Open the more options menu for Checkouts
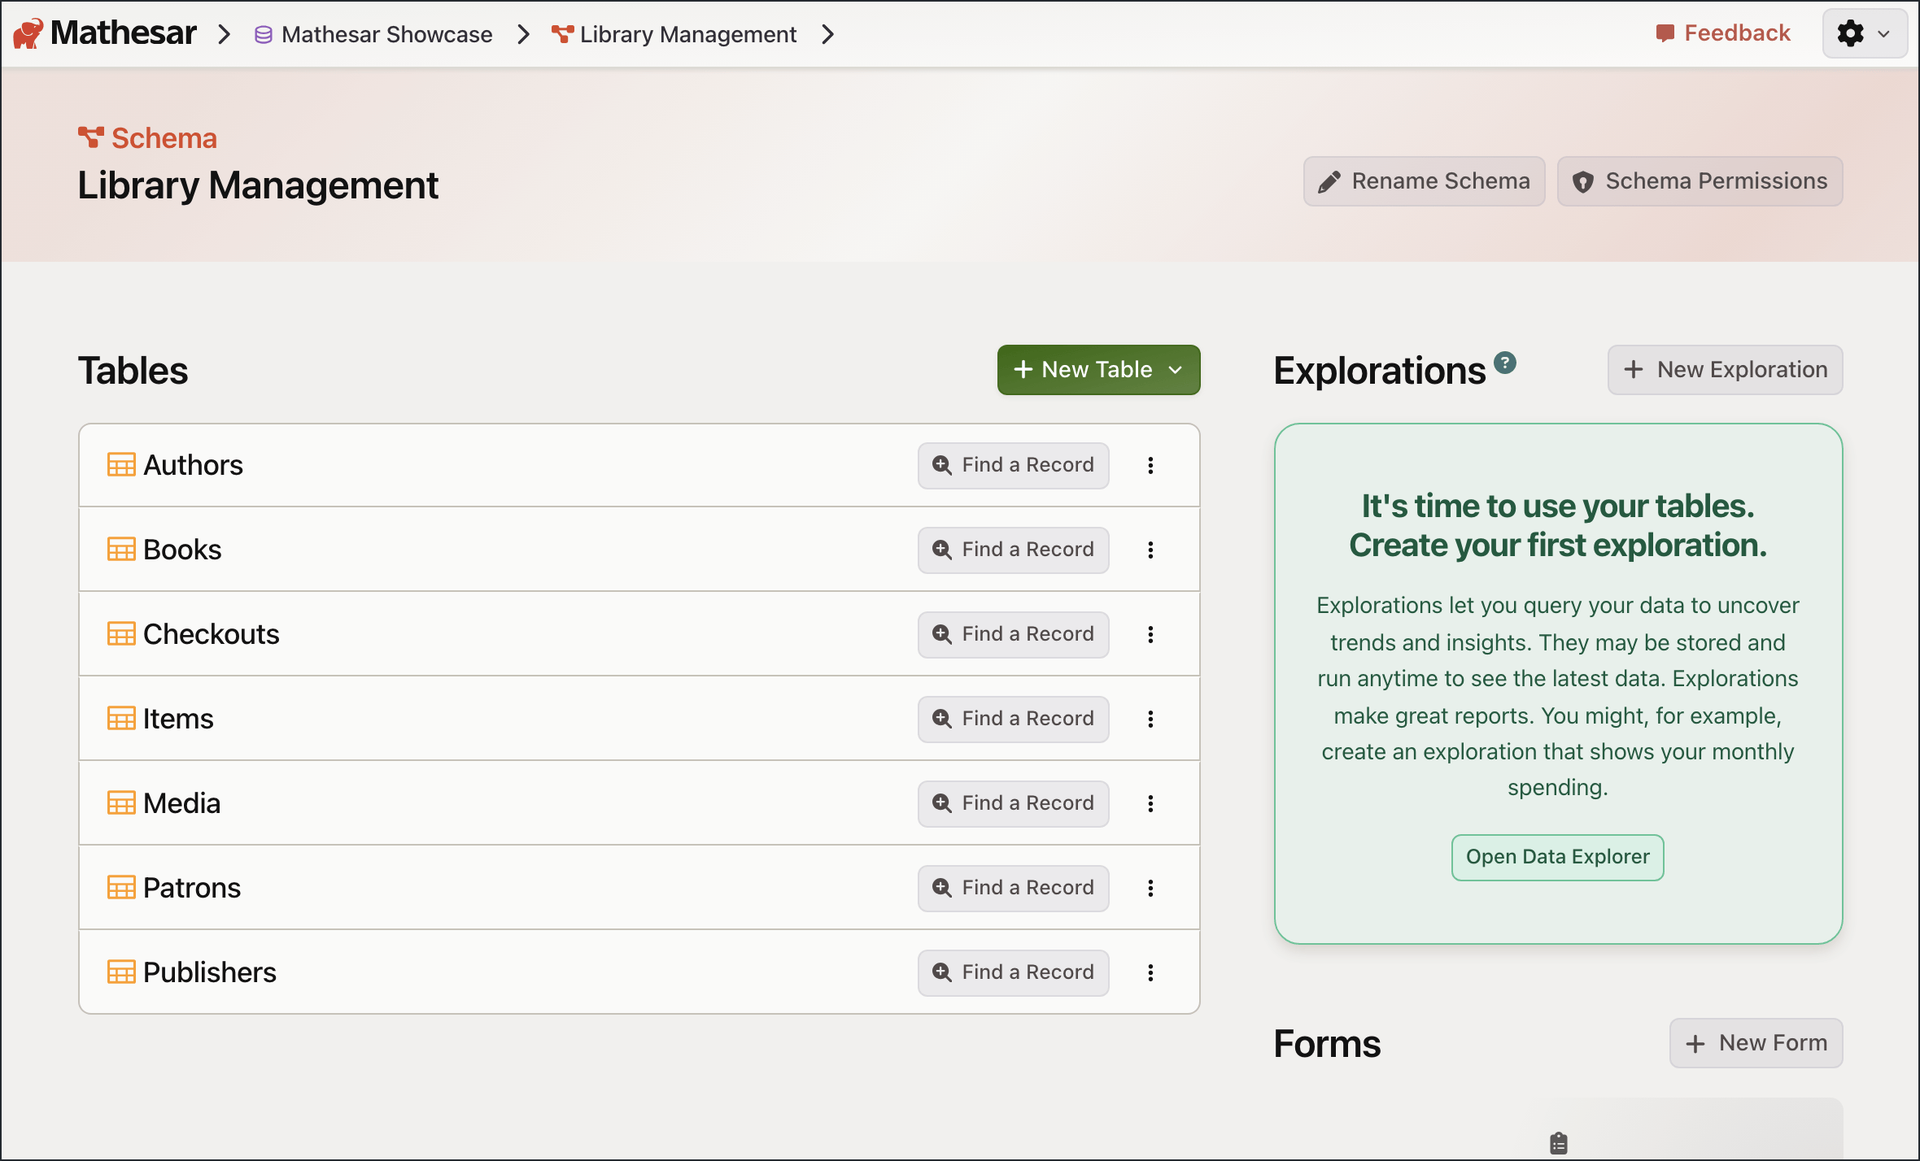The width and height of the screenshot is (1920, 1161). click(1151, 635)
